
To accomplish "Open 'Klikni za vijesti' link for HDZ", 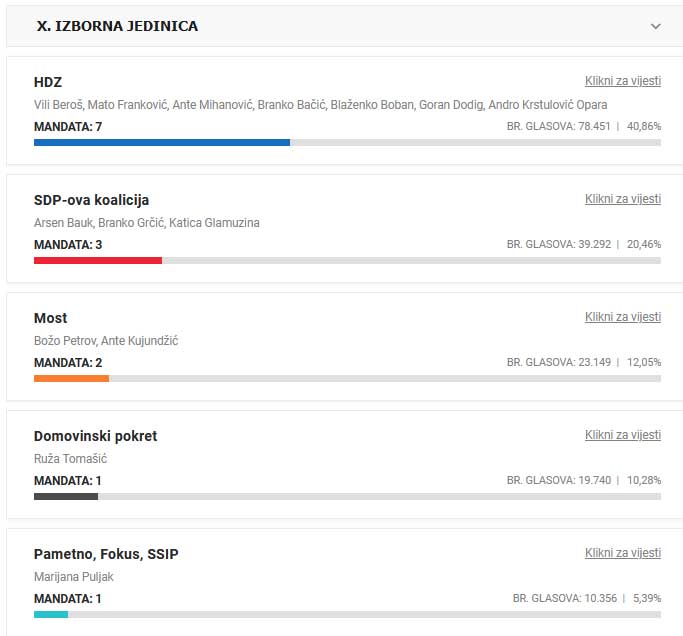I will click(622, 81).
